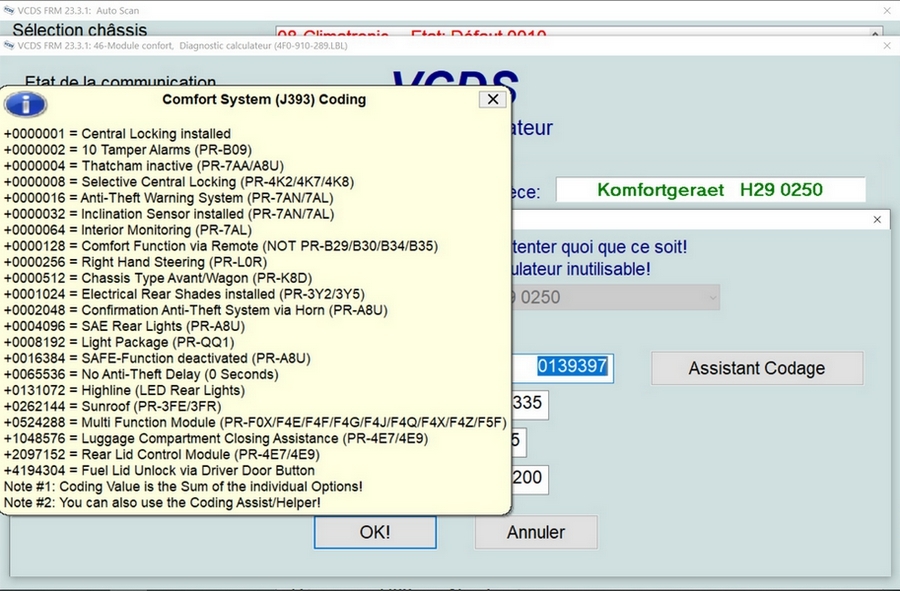Click the 'Highline (LED Rear Lights)' line
This screenshot has height=591, width=900.
tap(125, 391)
